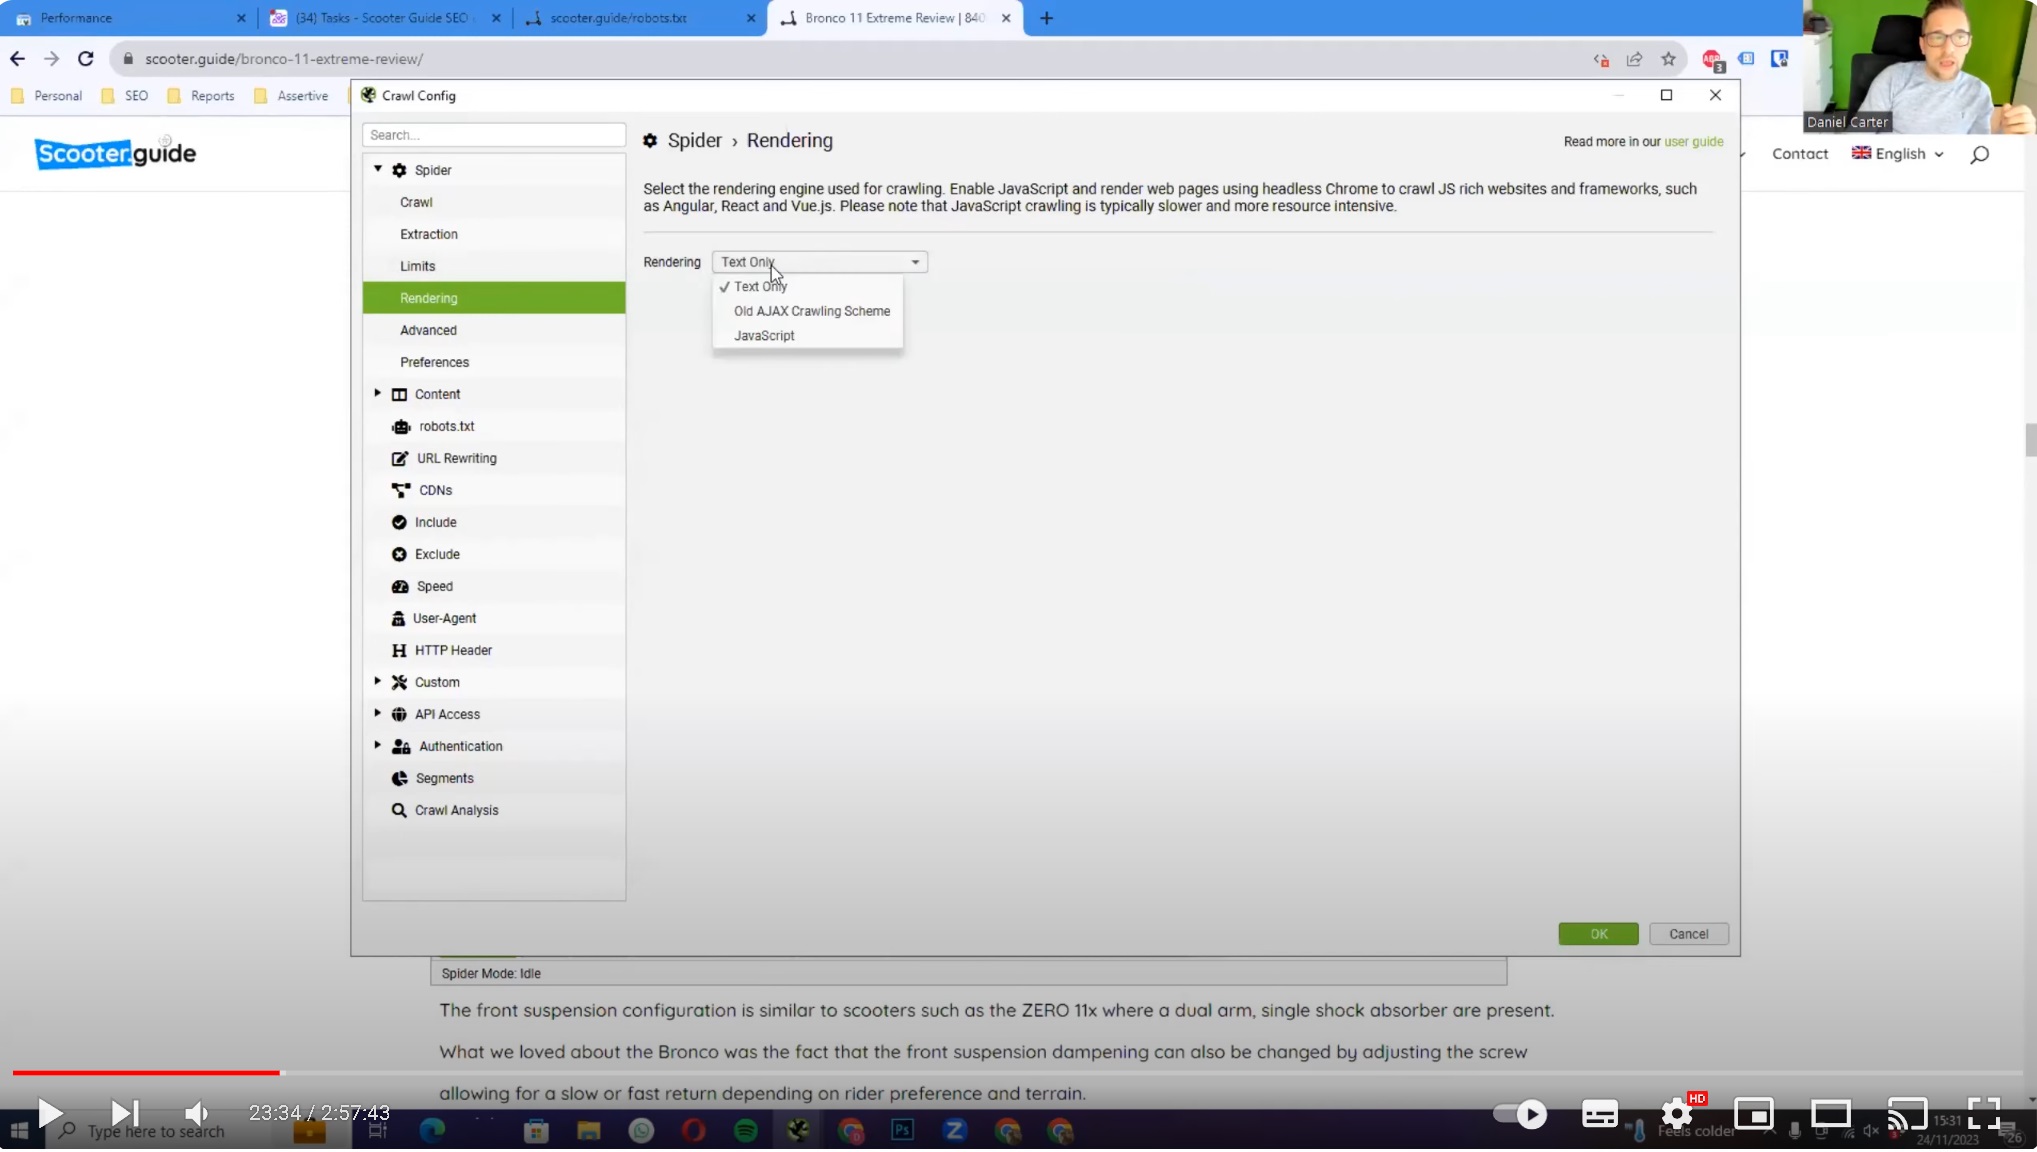Click the Crawl Config search field
Screen dimensions: 2037x1152
point(494,135)
